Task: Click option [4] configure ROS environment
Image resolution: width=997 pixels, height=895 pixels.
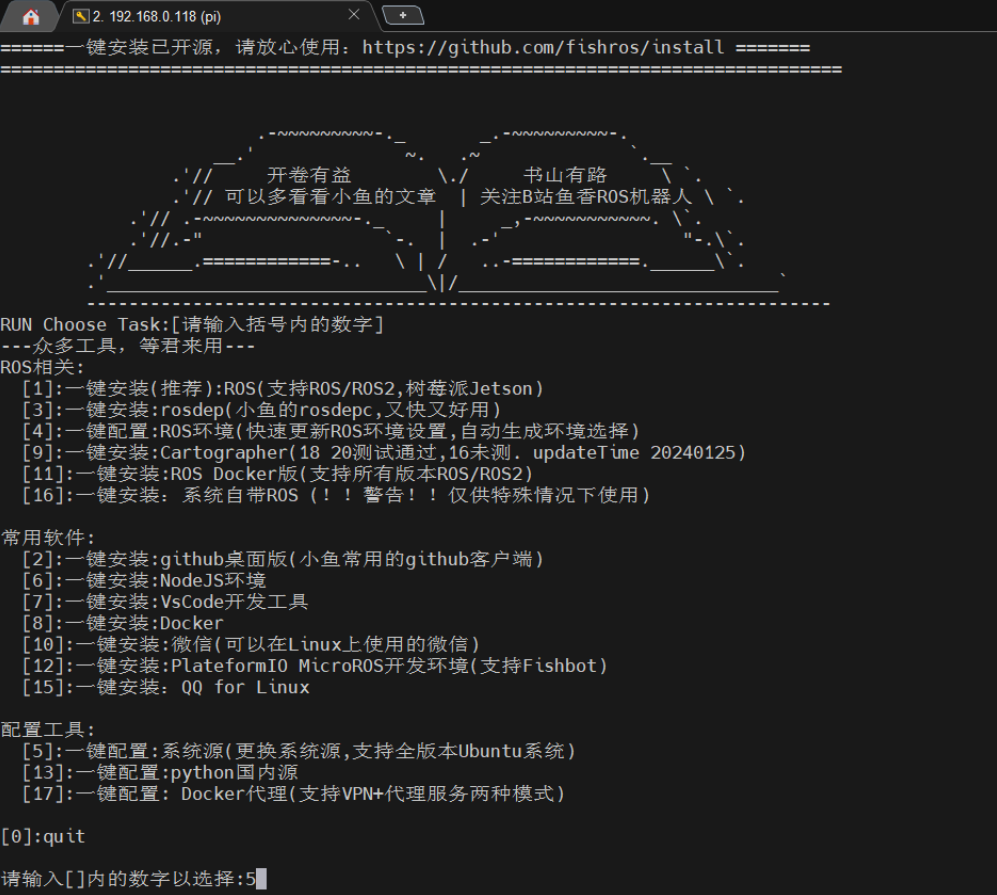Action: (x=331, y=431)
